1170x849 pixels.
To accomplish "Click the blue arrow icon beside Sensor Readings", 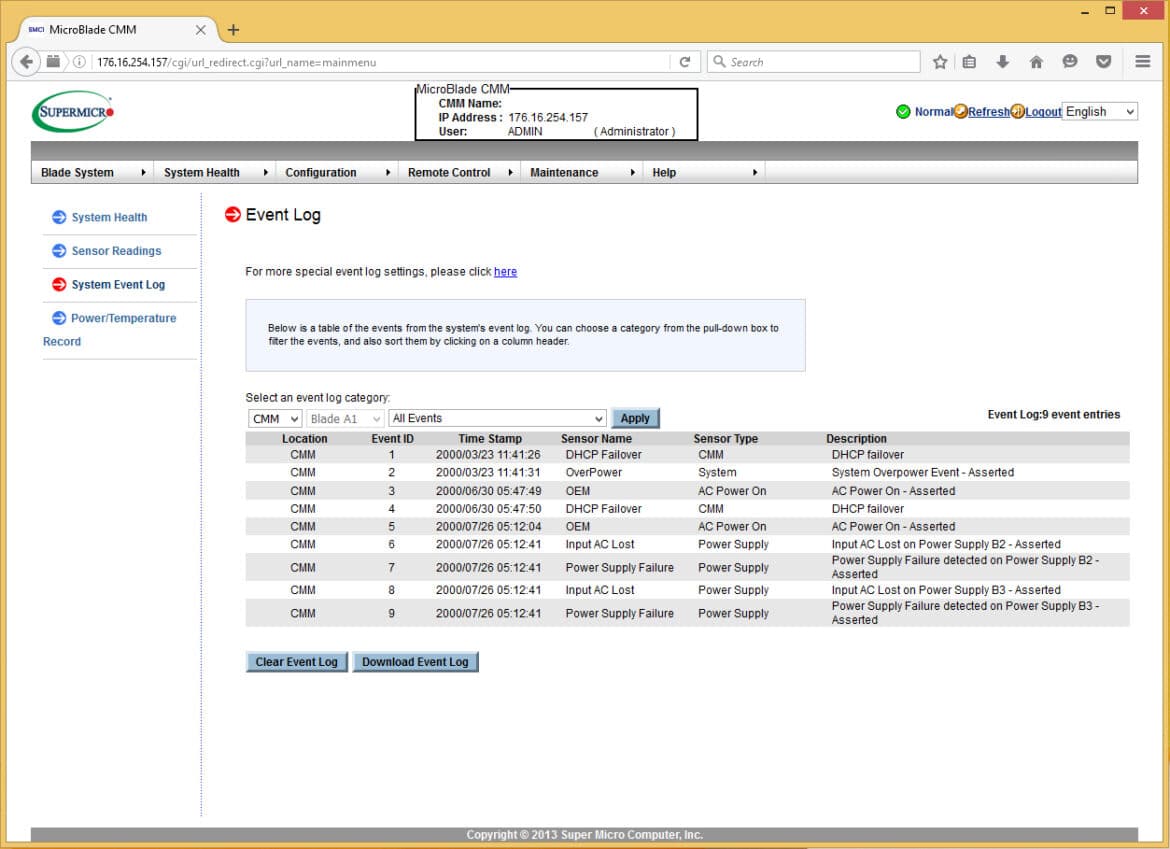I will click(x=59, y=251).
